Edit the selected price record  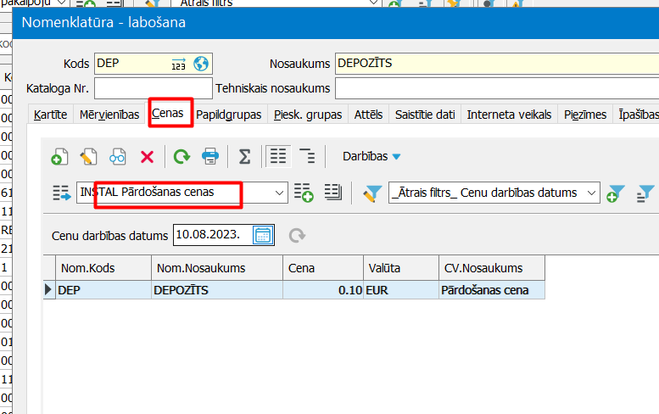pyautogui.click(x=89, y=157)
